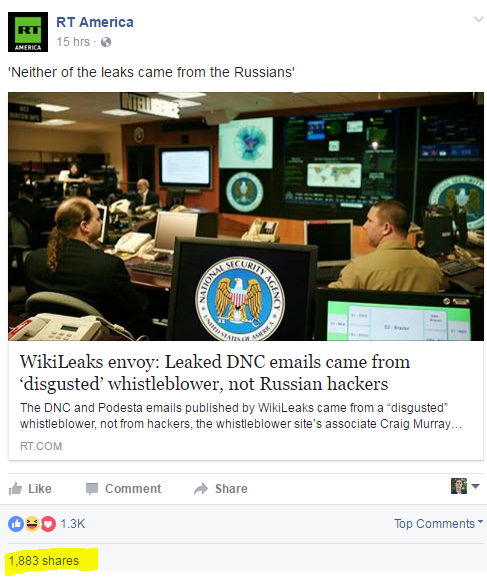Select the Comment button text

click(x=133, y=489)
